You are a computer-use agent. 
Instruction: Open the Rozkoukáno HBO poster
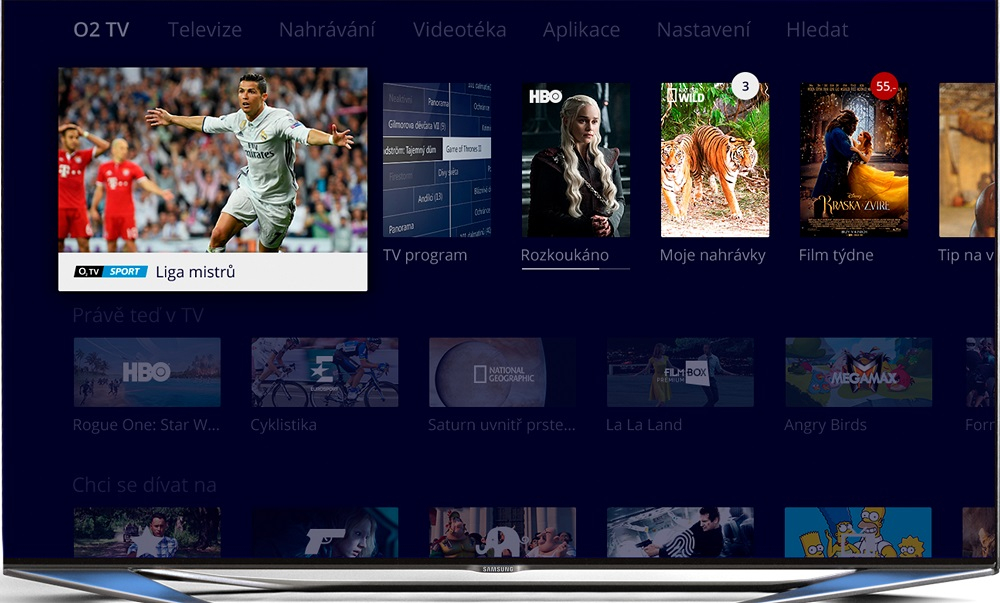[x=576, y=160]
